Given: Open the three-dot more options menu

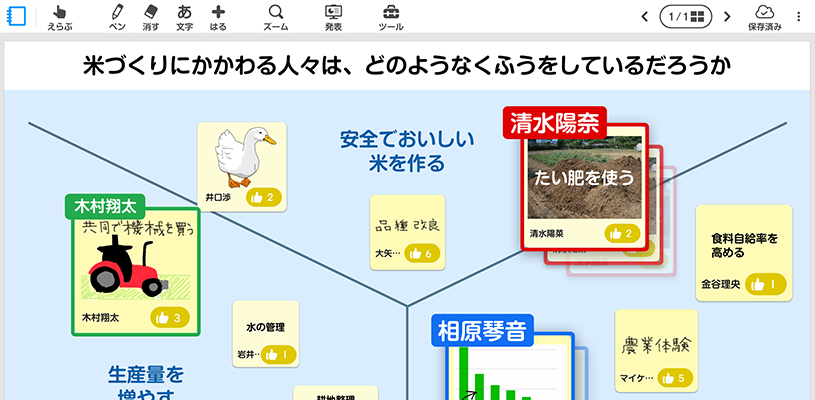Looking at the screenshot, I should (798, 17).
